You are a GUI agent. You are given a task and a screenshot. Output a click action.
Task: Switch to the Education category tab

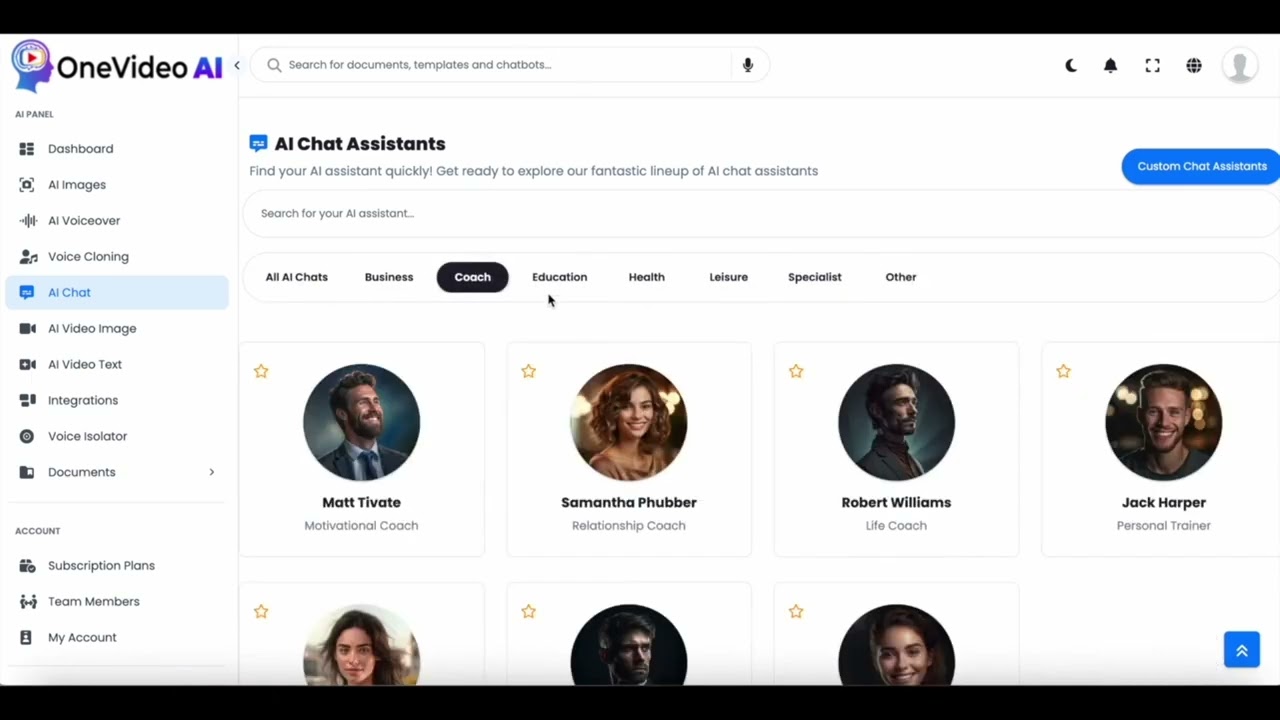click(x=559, y=277)
